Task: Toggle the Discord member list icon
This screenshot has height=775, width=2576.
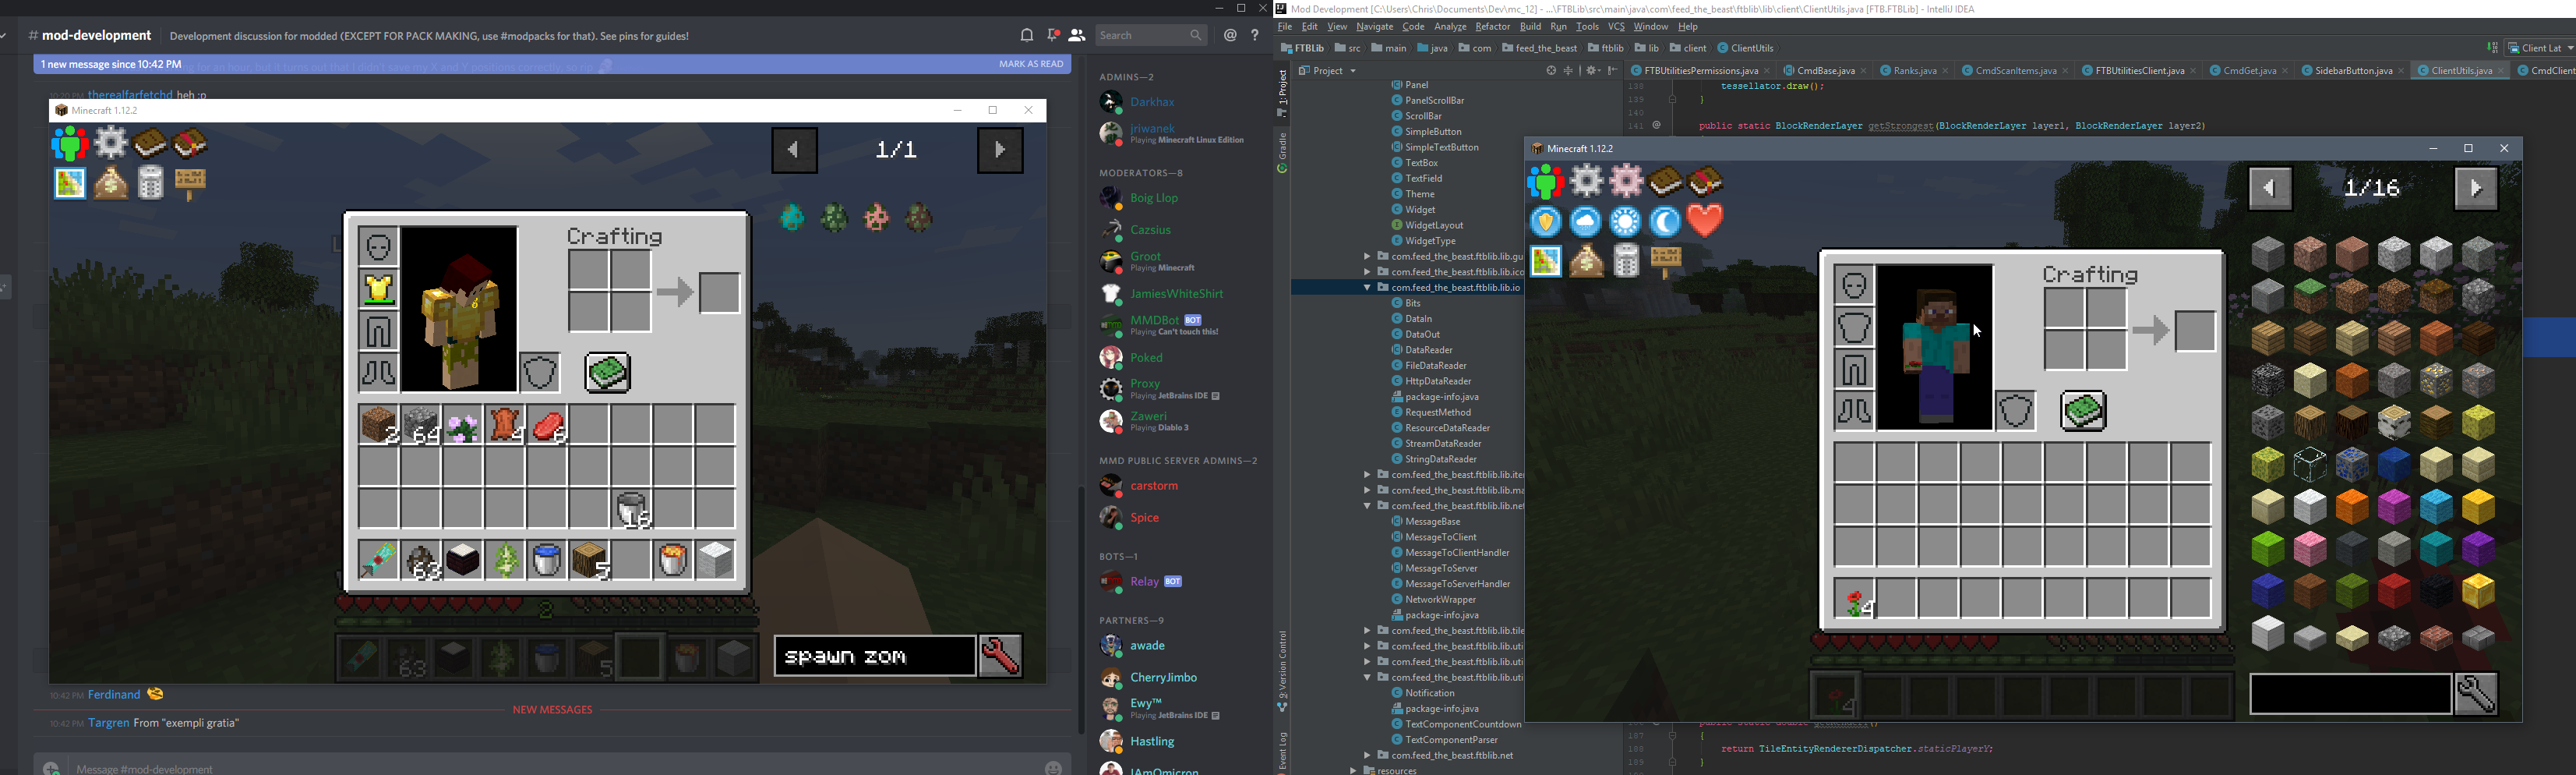Action: pos(1077,36)
